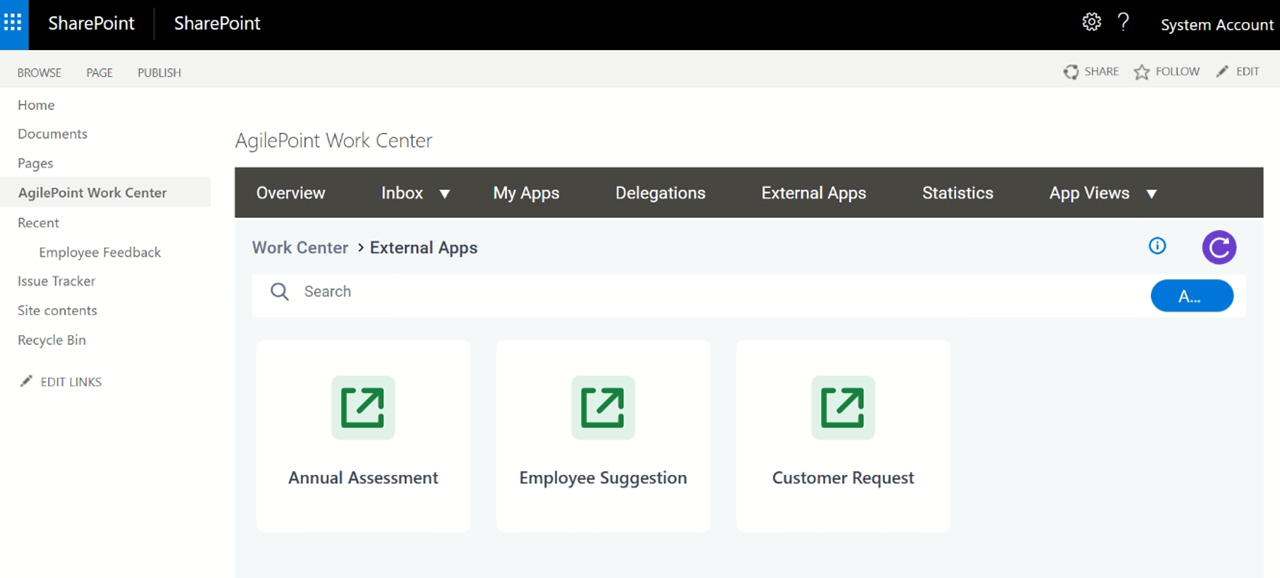
Task: Open Issue Tracker in left navigation
Action: [57, 281]
